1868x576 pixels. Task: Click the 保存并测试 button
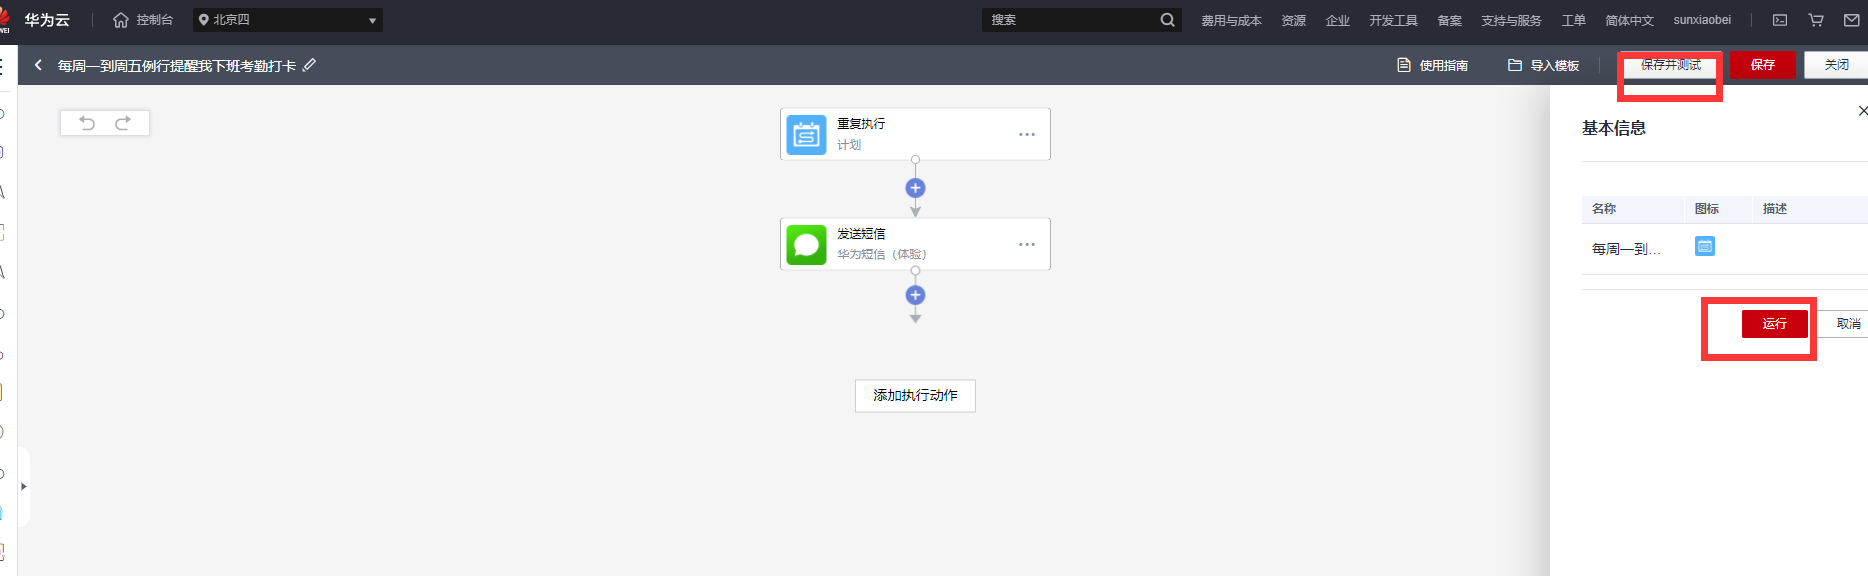[x=1670, y=65]
